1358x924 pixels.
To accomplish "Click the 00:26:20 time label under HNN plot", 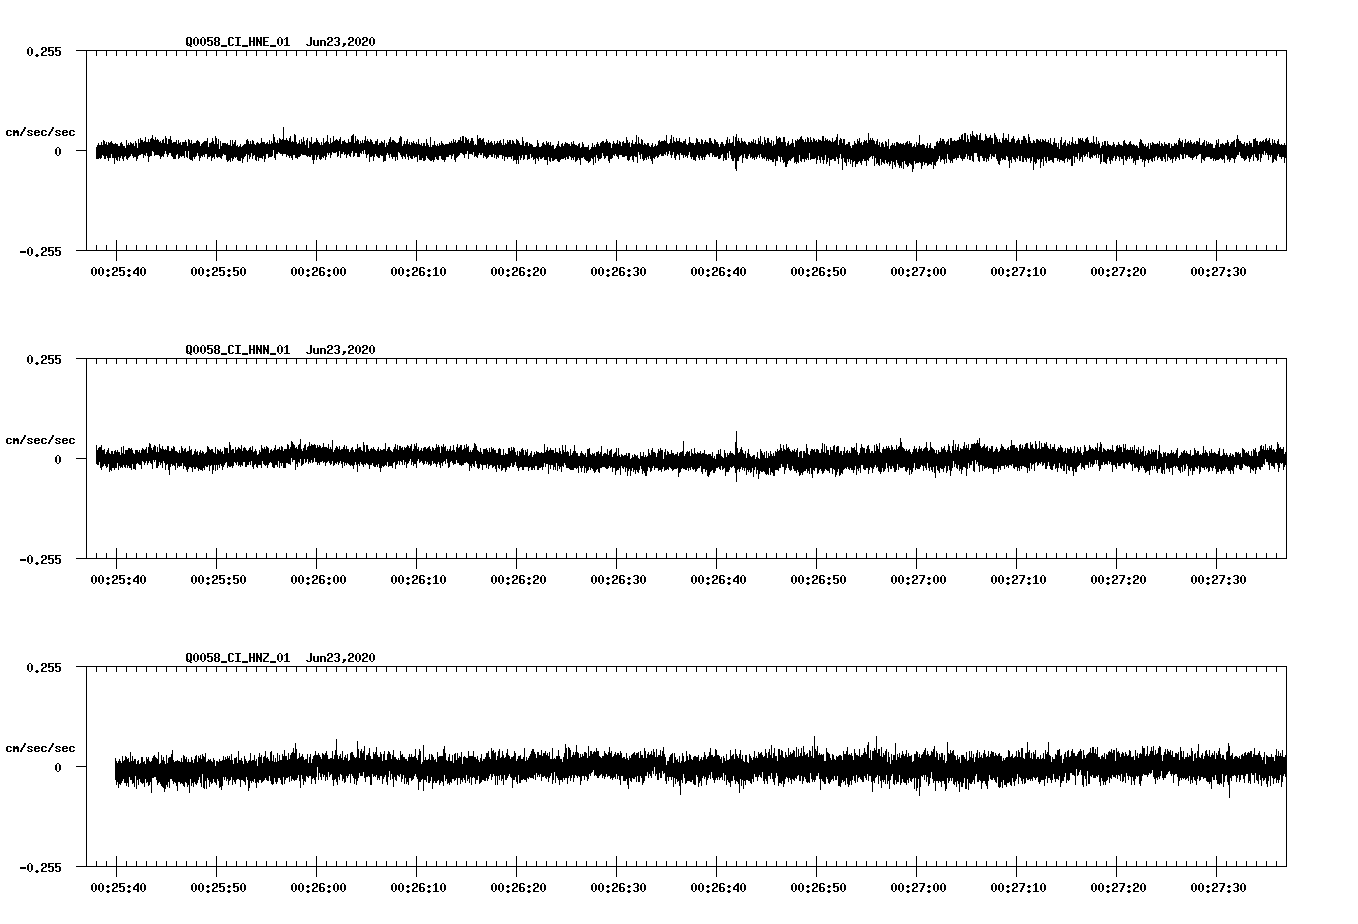I will point(518,579).
